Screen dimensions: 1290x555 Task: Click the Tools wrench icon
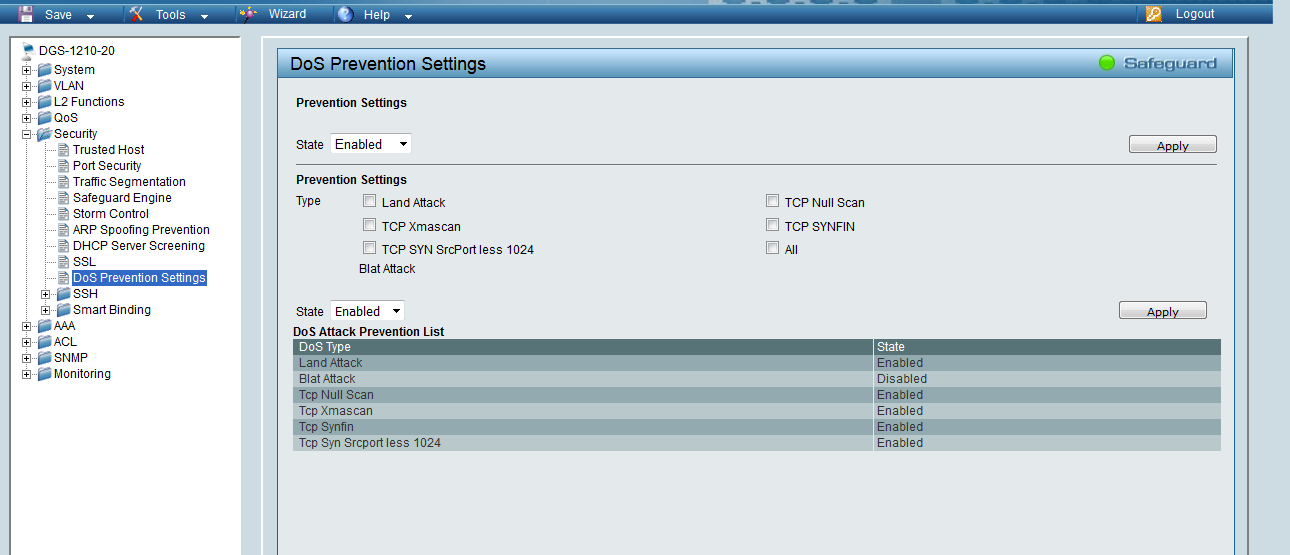pyautogui.click(x=137, y=14)
